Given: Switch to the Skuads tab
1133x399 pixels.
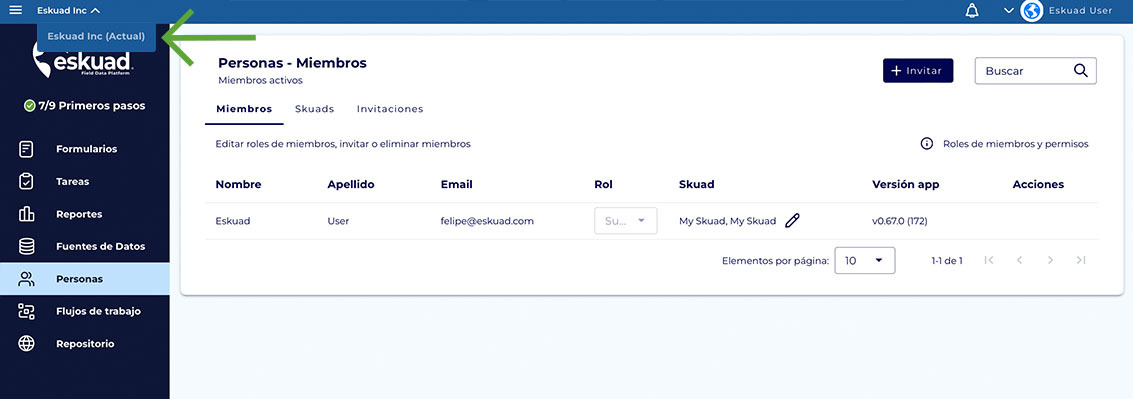Looking at the screenshot, I should [314, 109].
